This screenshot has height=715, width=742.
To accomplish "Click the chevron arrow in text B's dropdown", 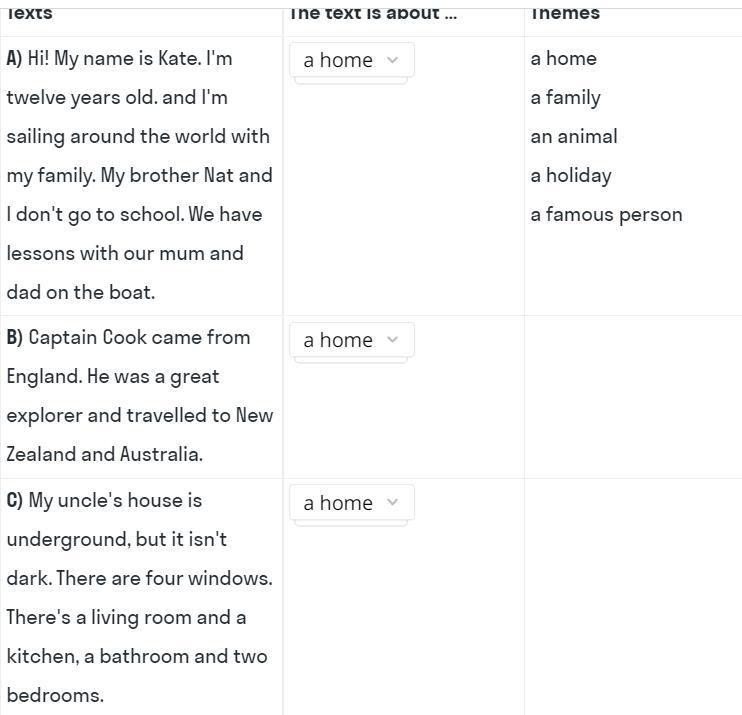I will coord(392,340).
